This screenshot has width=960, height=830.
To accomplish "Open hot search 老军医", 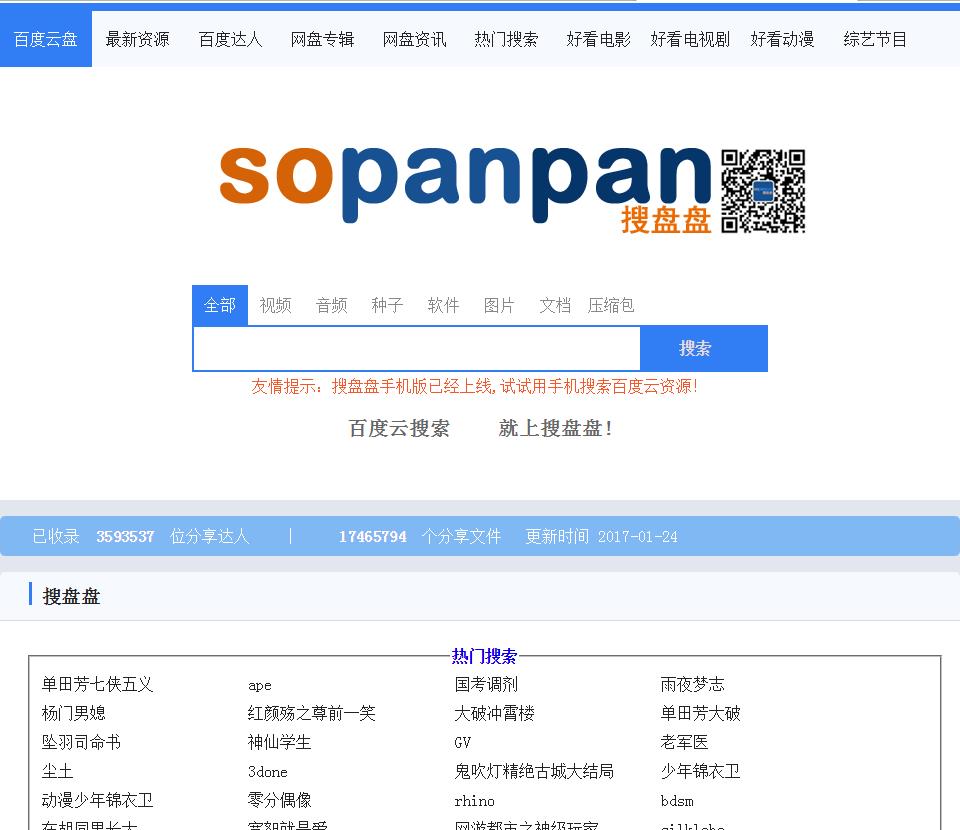I will click(684, 742).
